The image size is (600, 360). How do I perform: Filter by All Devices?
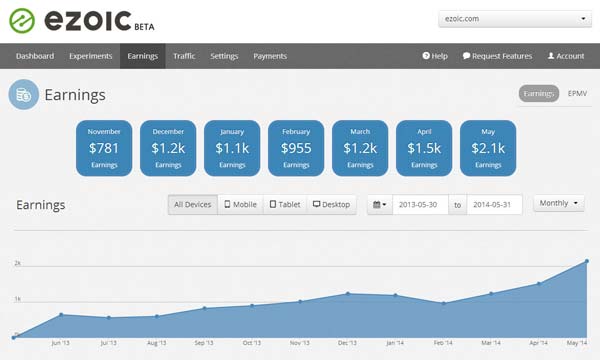coord(192,205)
